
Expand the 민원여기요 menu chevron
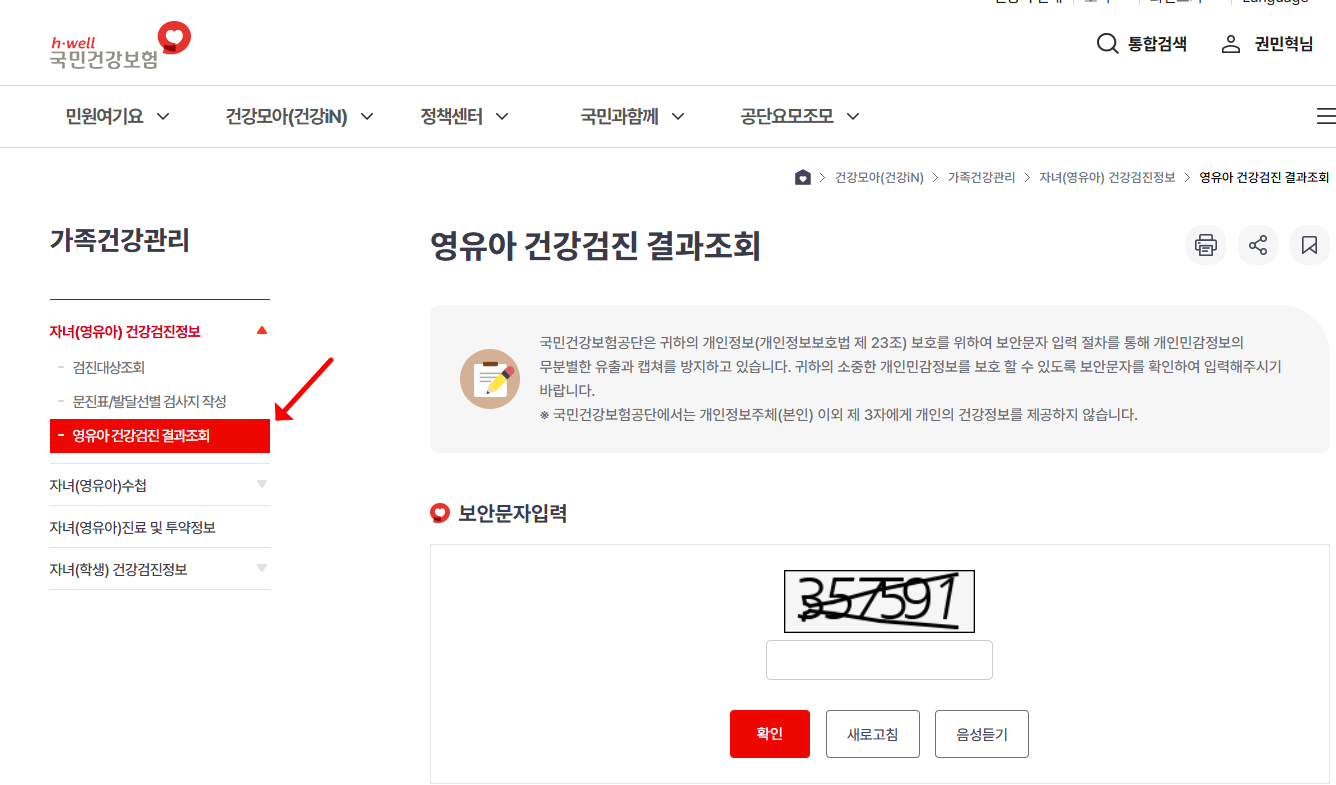click(163, 117)
